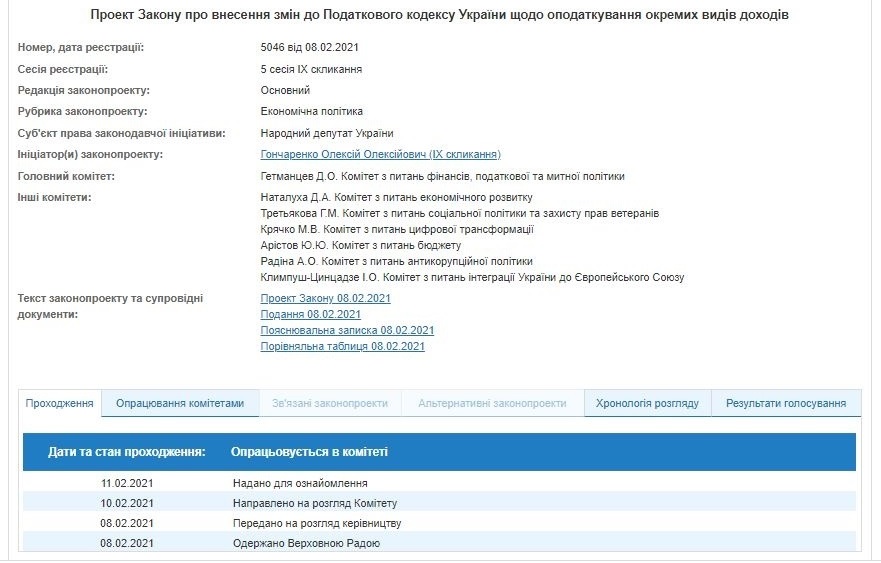Select the registration number 5046 від 08.02.2021
The height and width of the screenshot is (563, 881).
point(309,47)
